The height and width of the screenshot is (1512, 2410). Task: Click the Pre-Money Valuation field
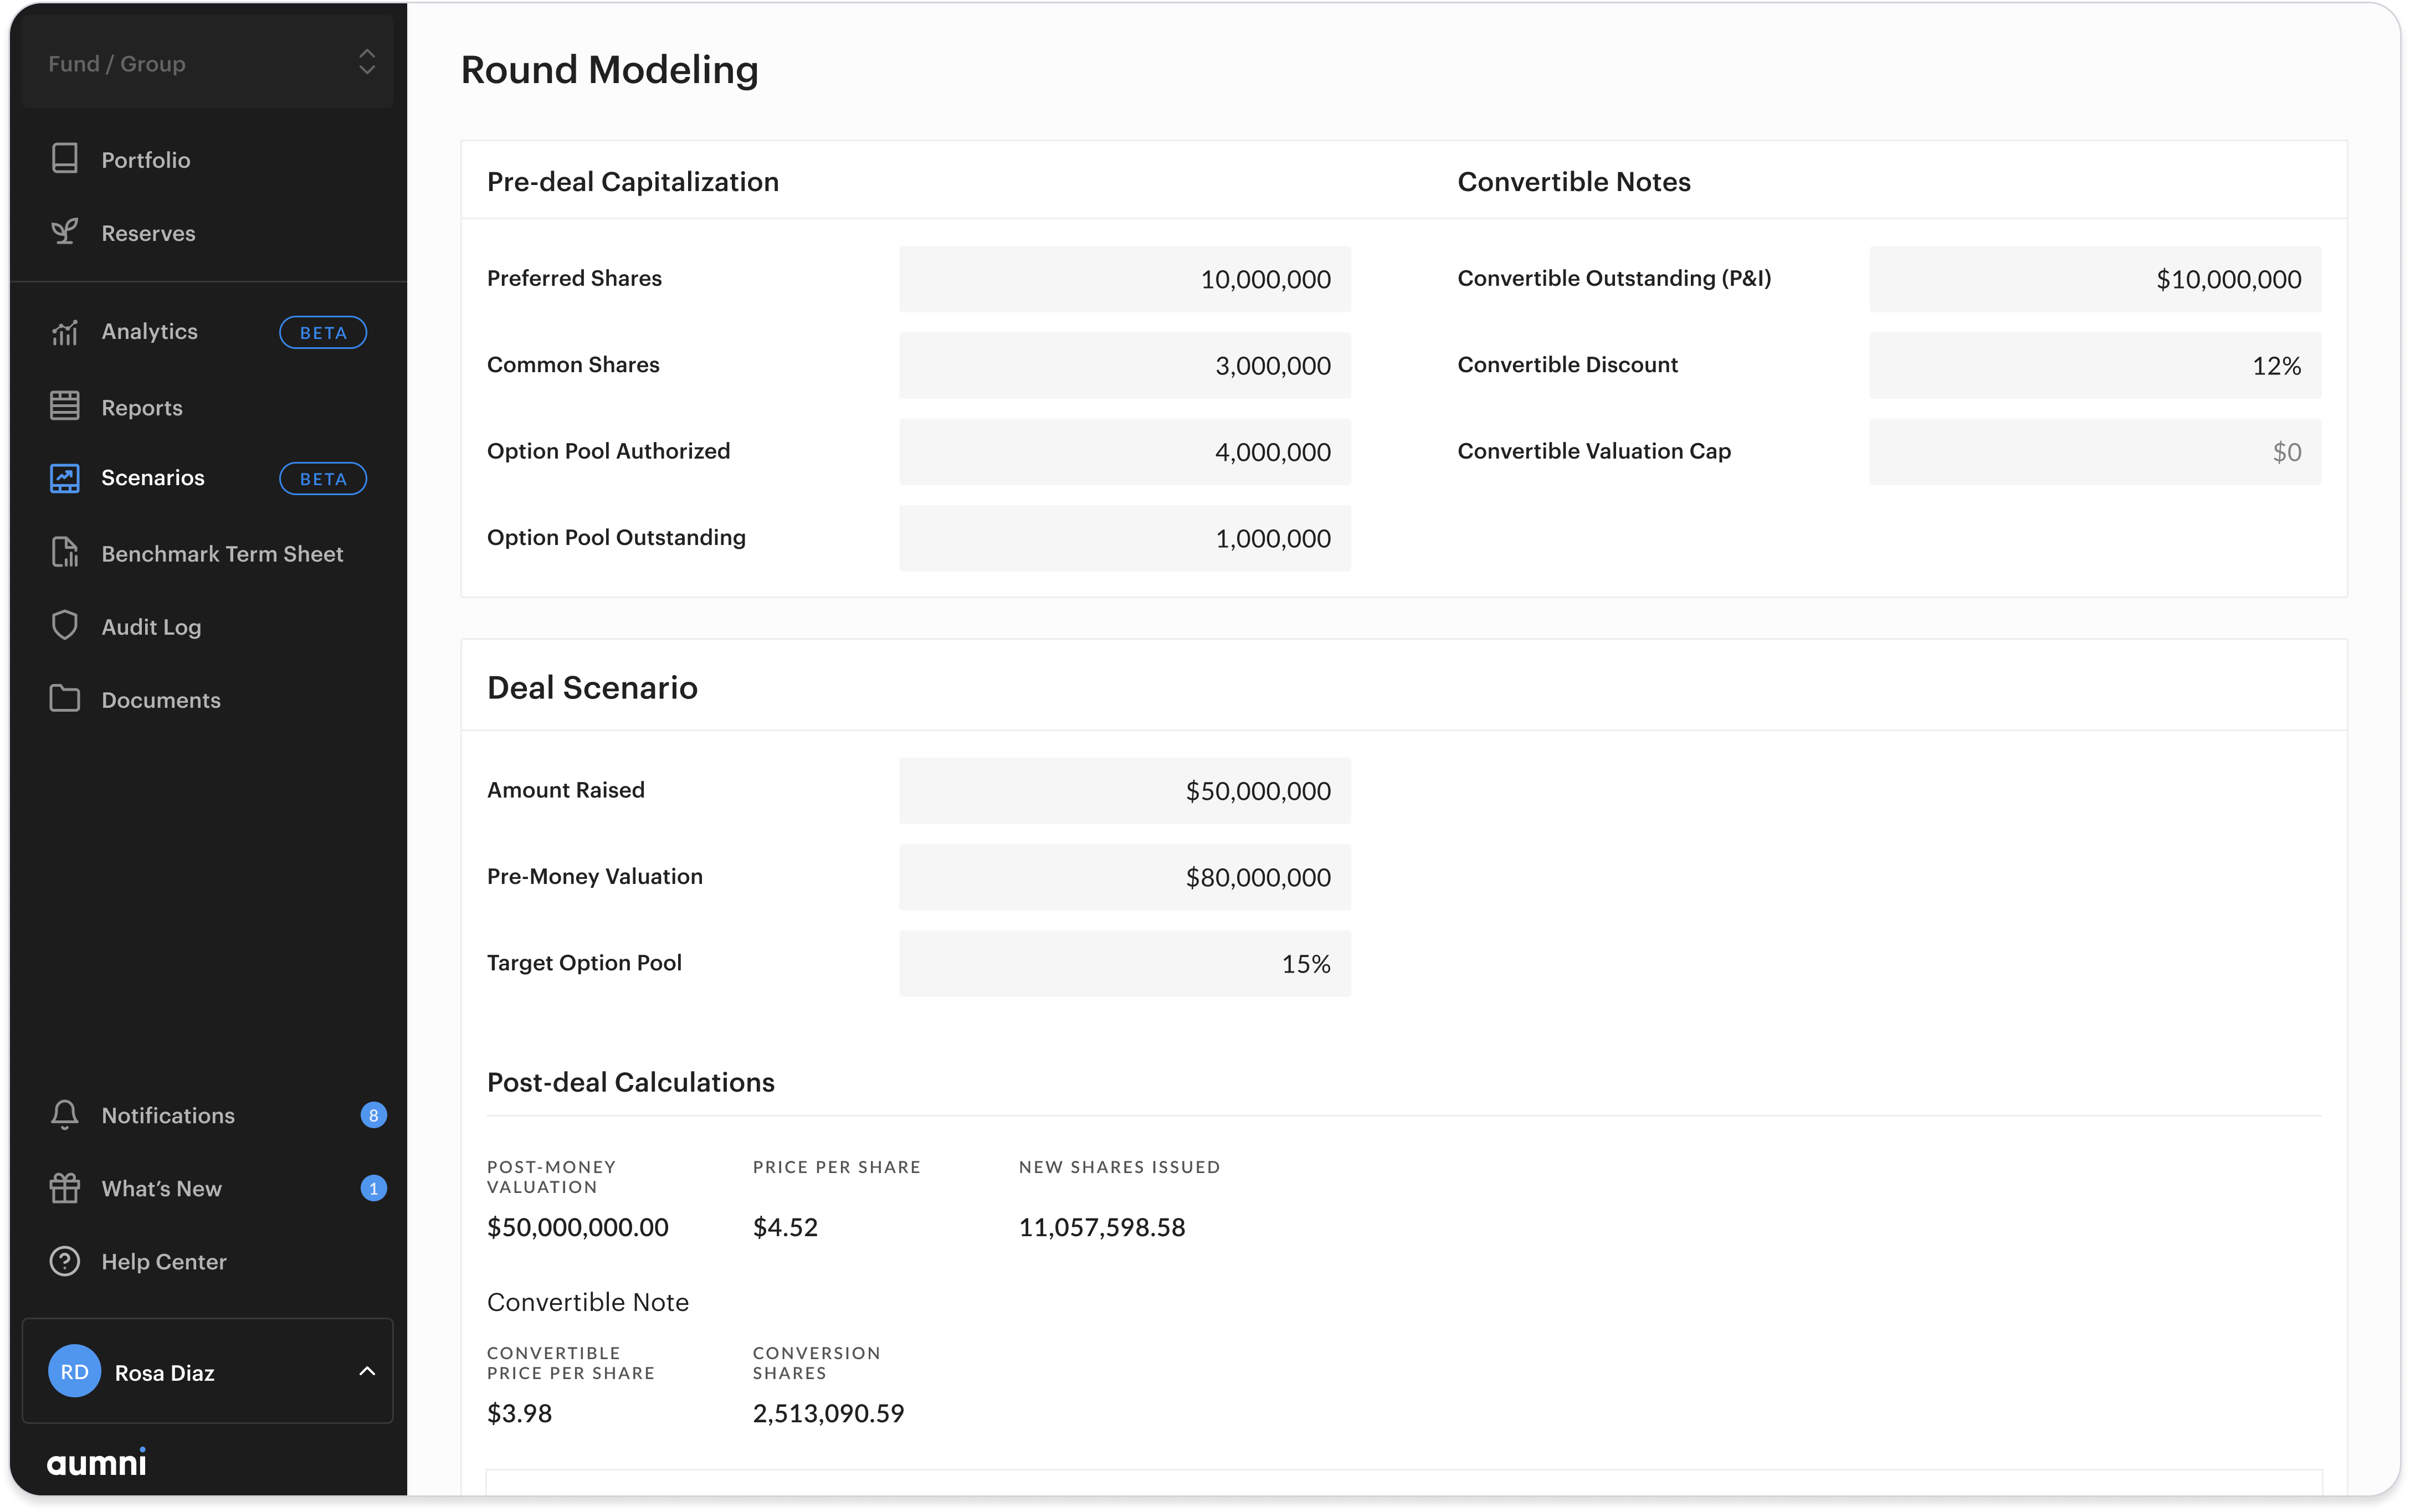click(x=1125, y=877)
